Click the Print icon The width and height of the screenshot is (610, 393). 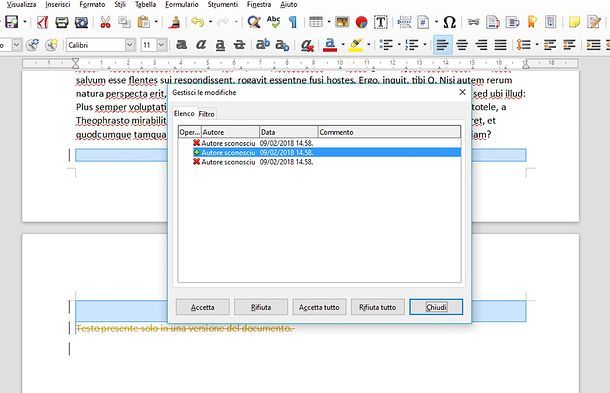pyautogui.click(x=61, y=22)
